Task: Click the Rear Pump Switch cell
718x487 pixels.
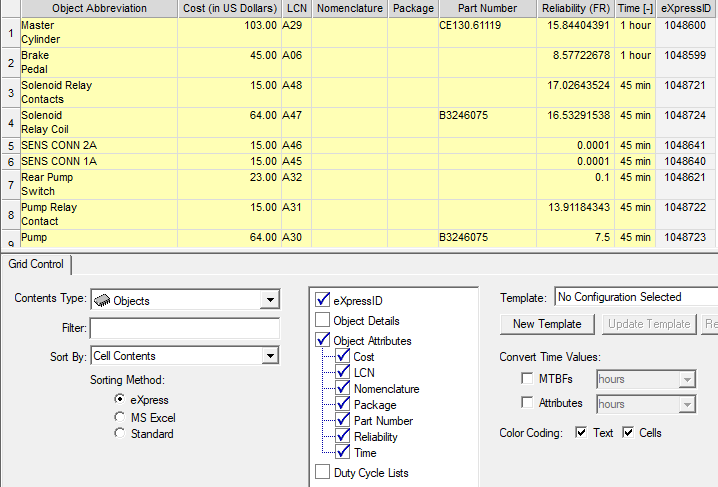Action: pyautogui.click(x=99, y=184)
